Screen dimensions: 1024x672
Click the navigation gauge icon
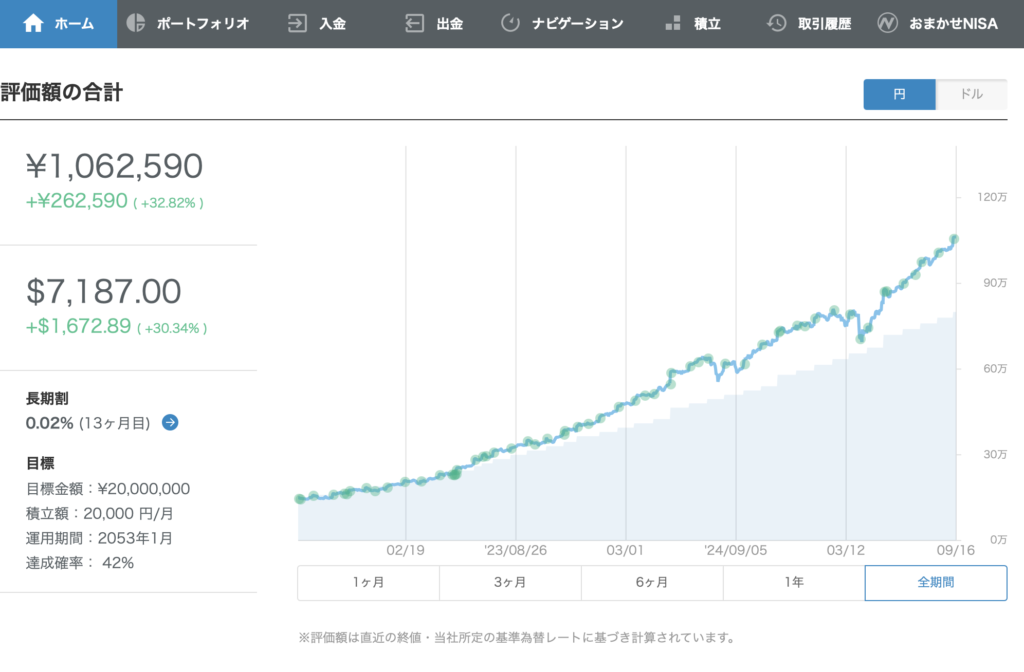[510, 23]
